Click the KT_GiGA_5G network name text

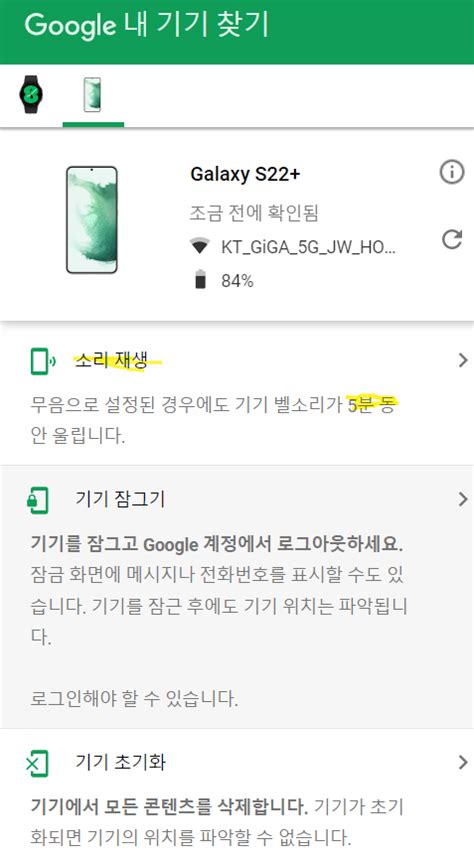pyautogui.click(x=308, y=248)
